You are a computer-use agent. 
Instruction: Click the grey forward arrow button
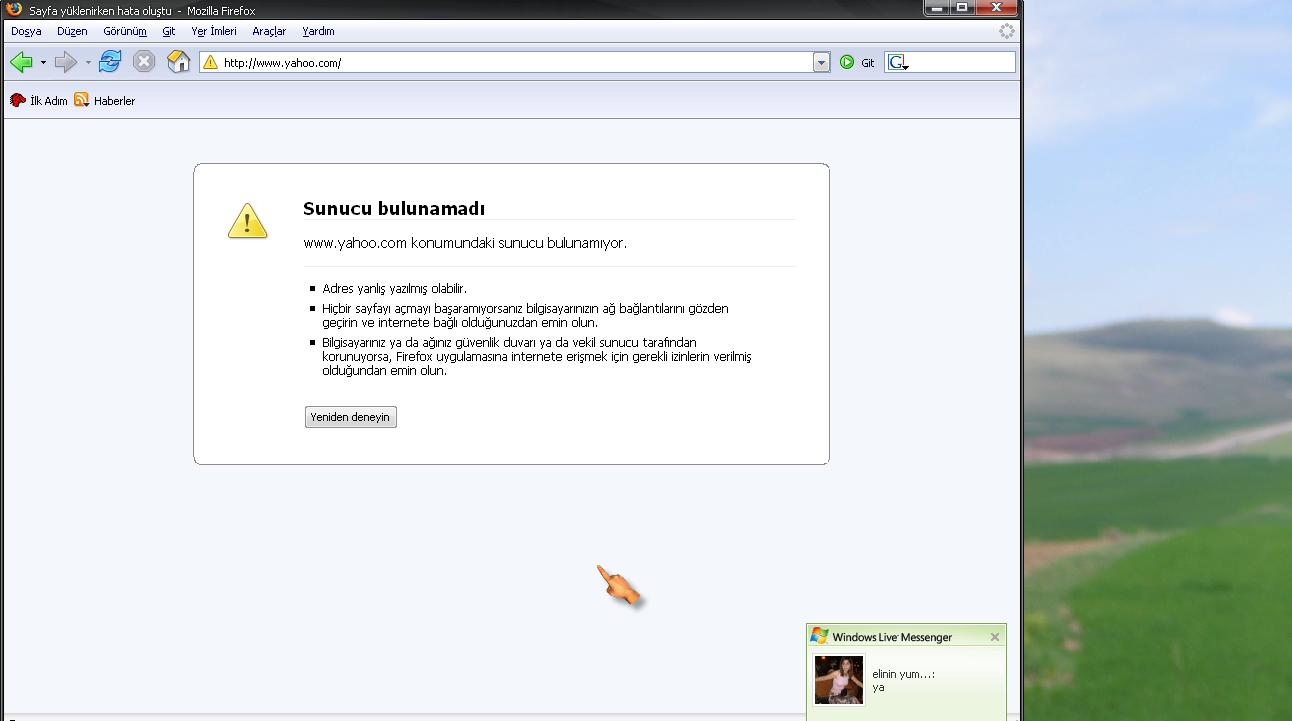[66, 62]
